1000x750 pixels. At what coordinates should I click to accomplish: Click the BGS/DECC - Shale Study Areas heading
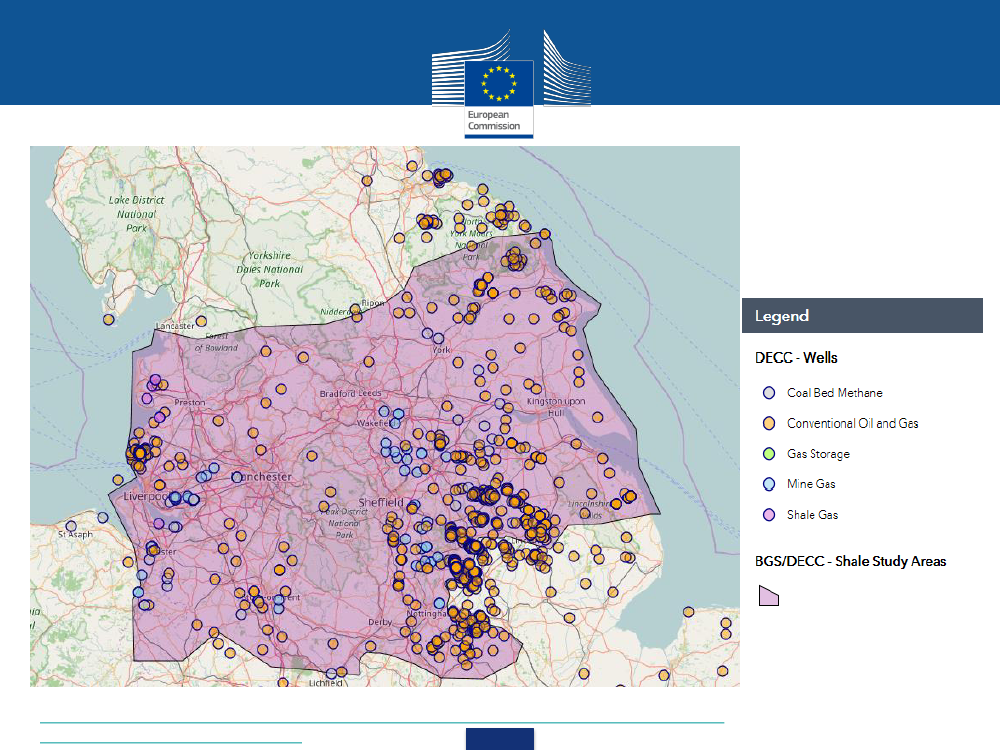[x=850, y=561]
